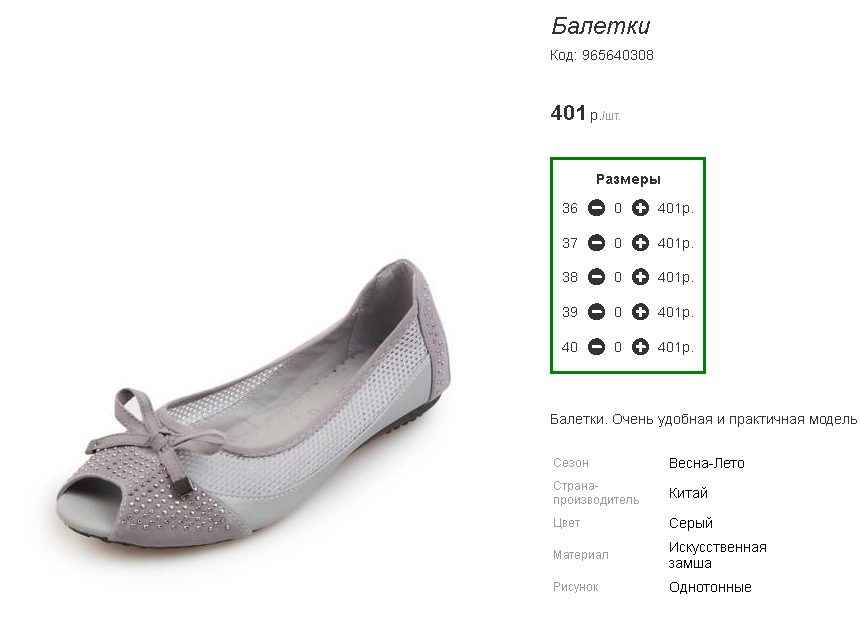
Task: Click the Искусственная замша material value
Action: click(x=717, y=555)
